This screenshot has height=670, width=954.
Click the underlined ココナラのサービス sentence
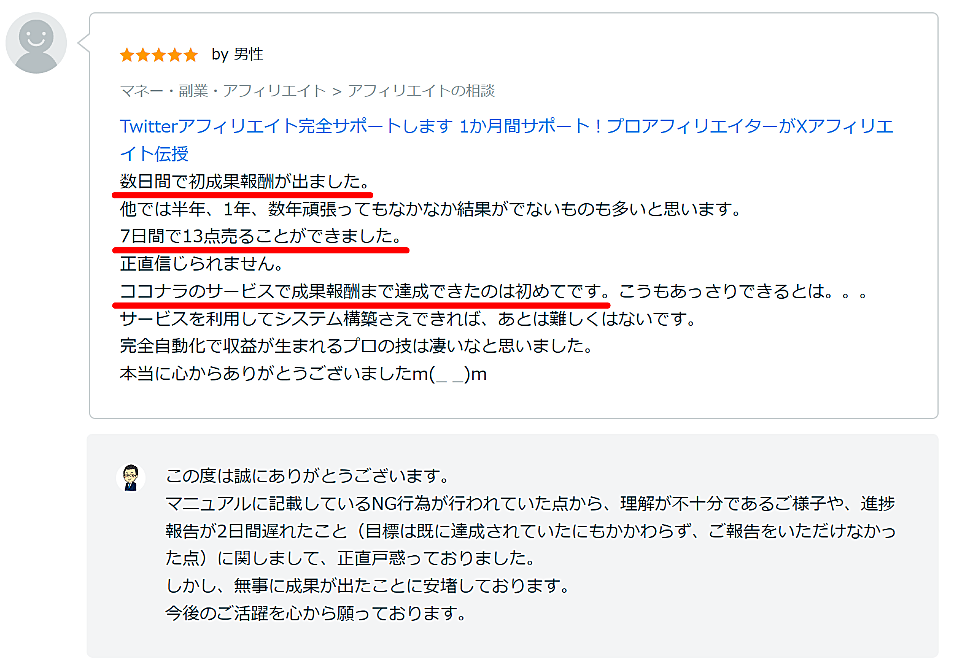(364, 291)
